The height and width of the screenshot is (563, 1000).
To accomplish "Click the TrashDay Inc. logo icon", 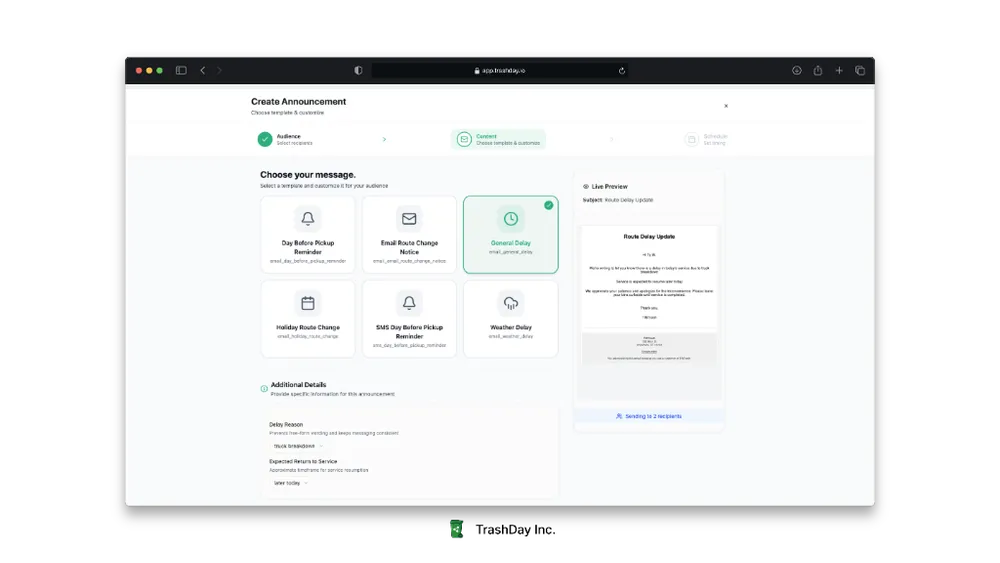I will pos(457,529).
